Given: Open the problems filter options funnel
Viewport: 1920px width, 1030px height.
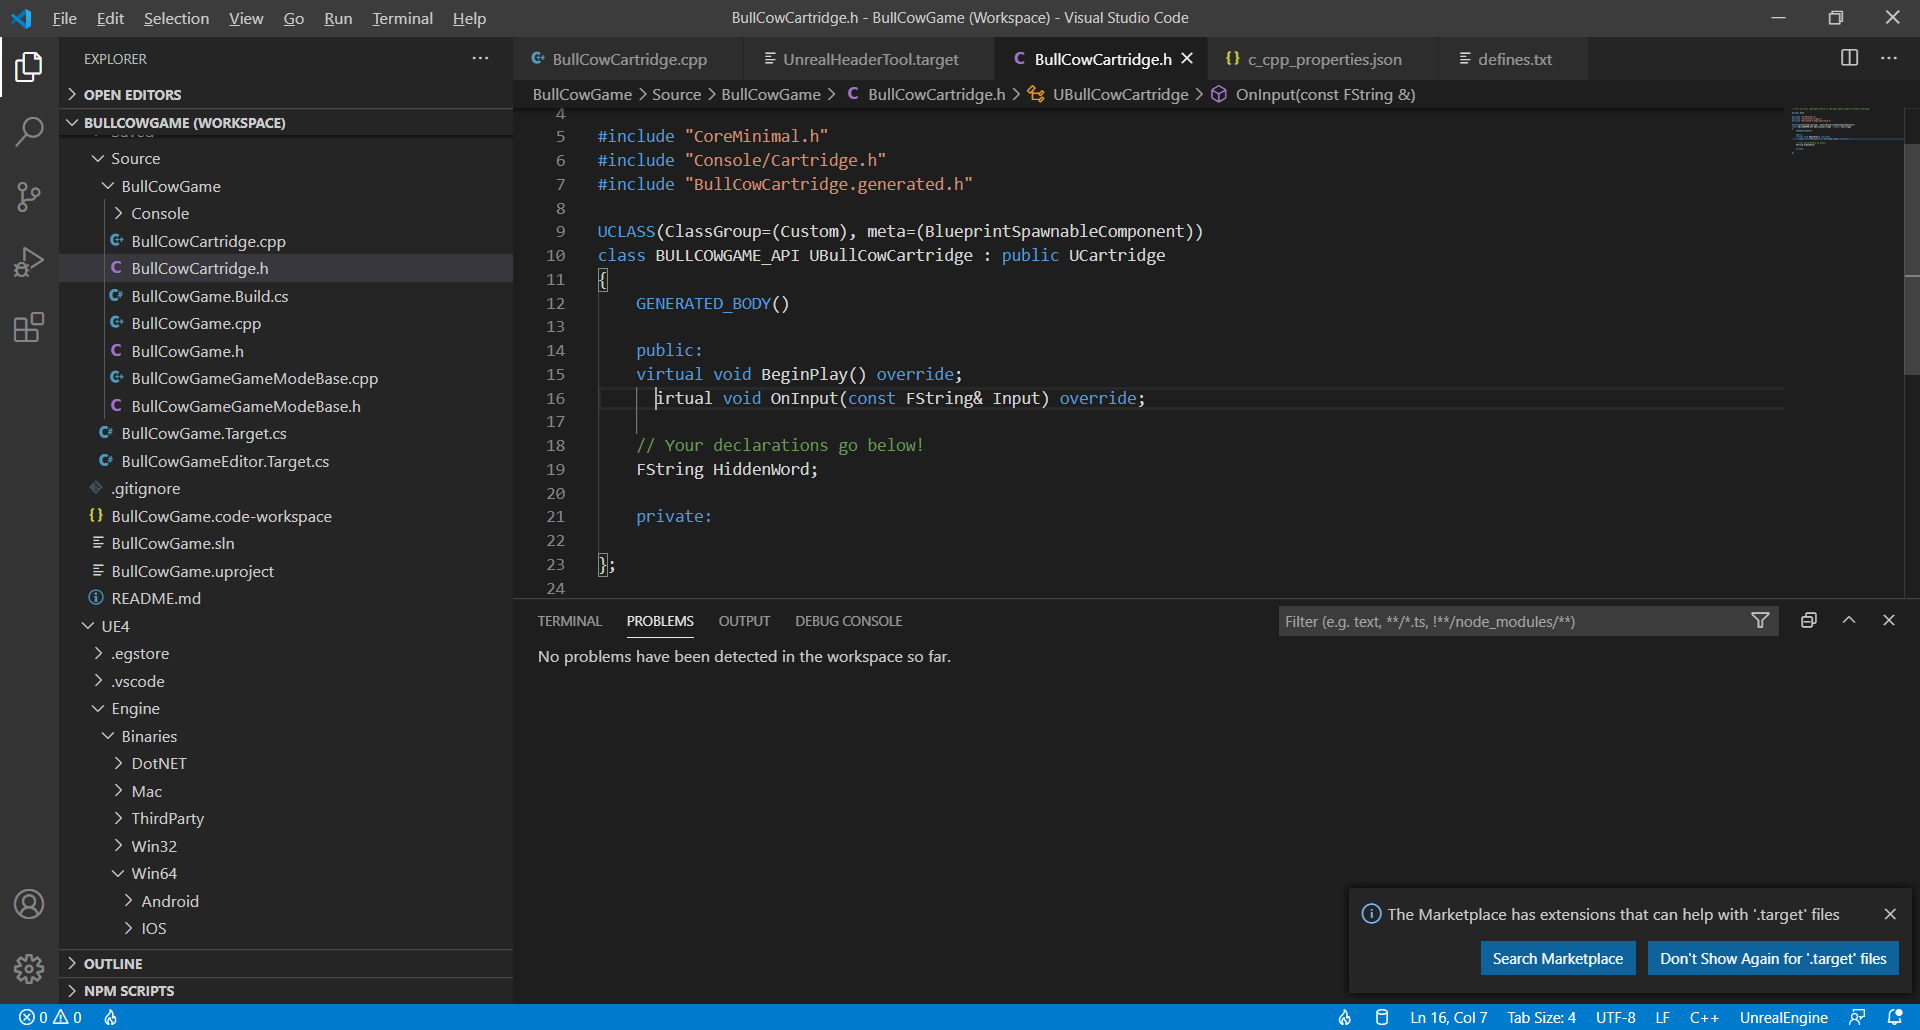Looking at the screenshot, I should (x=1760, y=621).
